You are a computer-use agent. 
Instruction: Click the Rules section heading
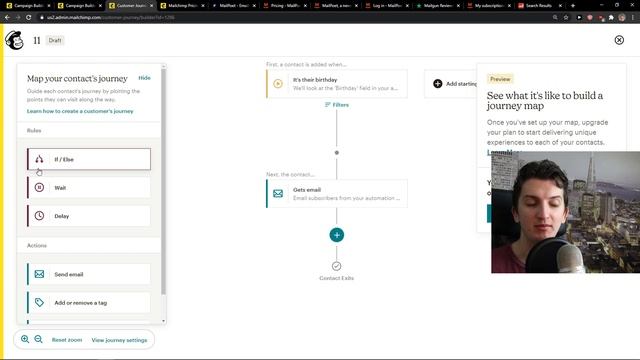tap(34, 131)
